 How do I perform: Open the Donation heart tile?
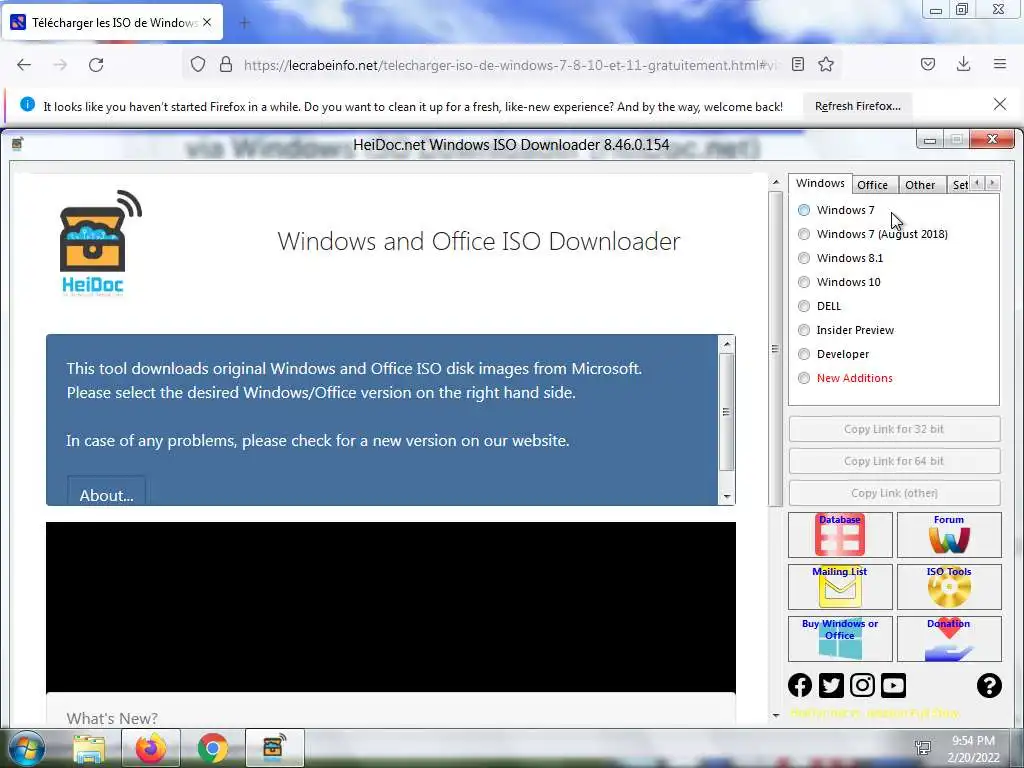[949, 639]
